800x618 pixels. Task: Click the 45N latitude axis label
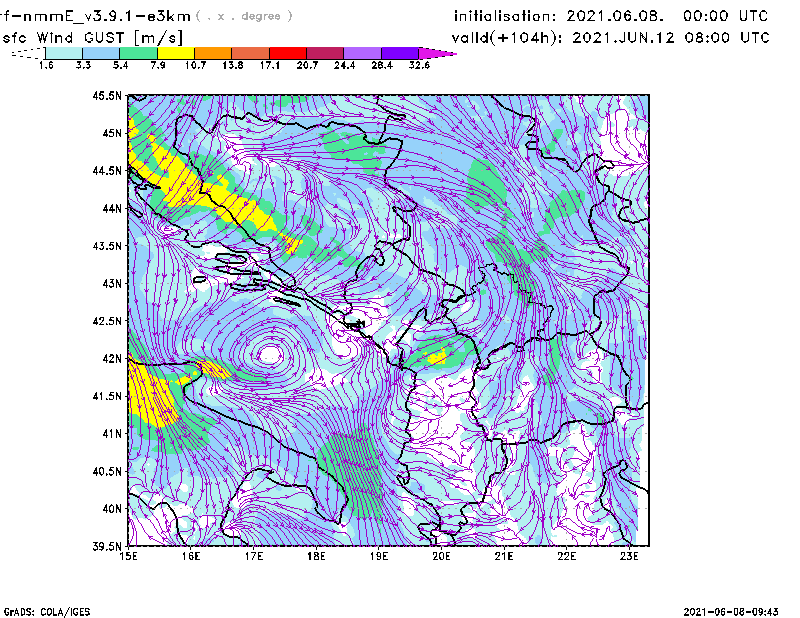click(x=112, y=133)
